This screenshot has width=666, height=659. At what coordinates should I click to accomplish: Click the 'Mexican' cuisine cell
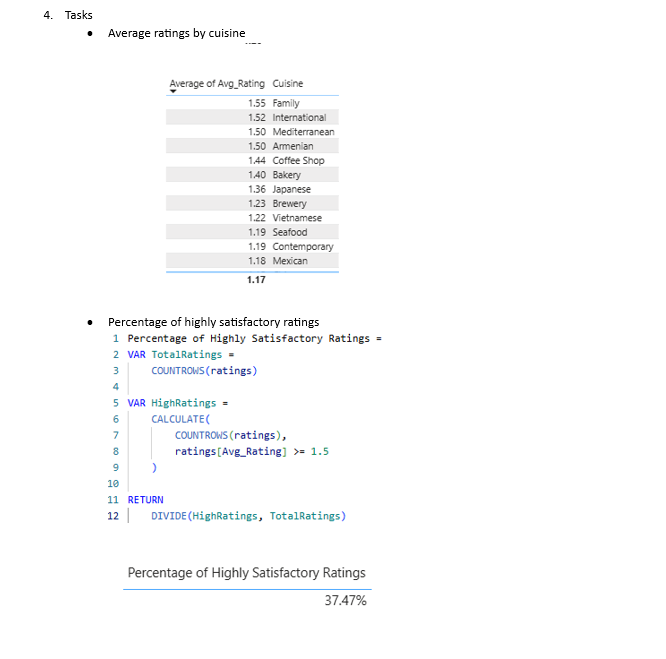290,261
